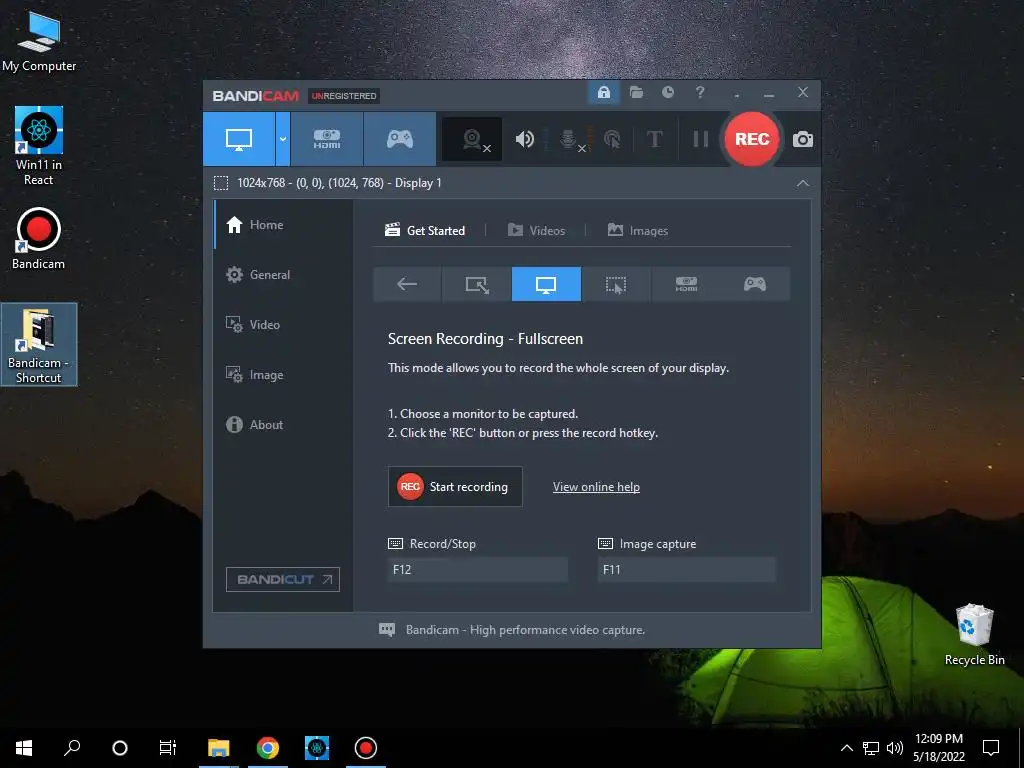
Task: Select Screen Recording mode in top toolbar
Action: click(x=239, y=139)
